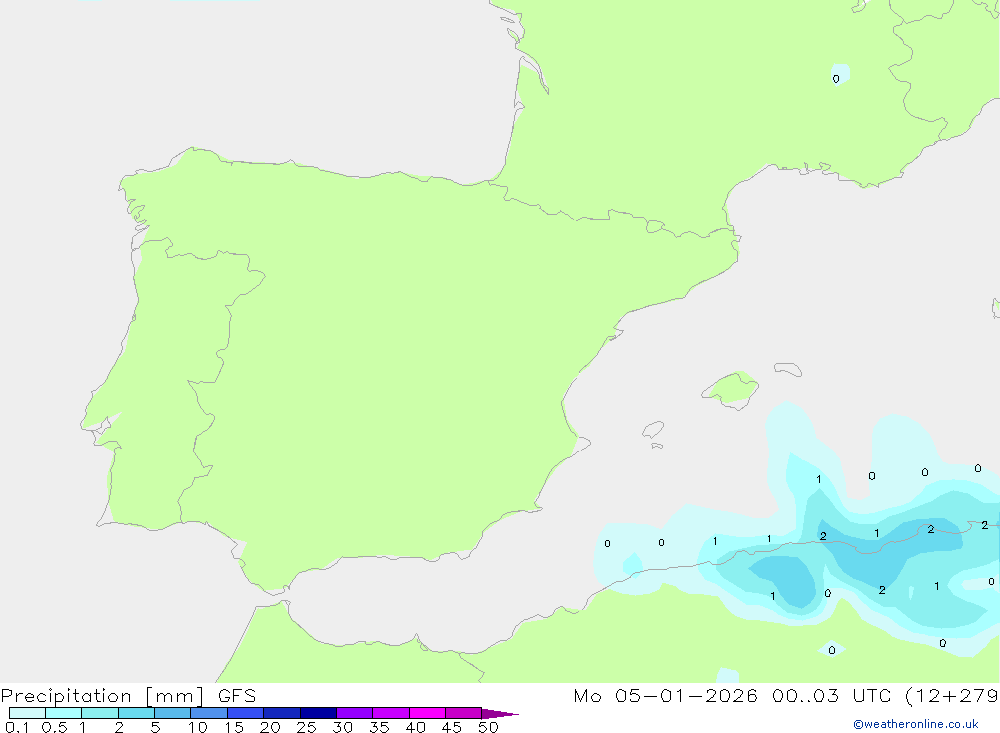Click the '30' legend scale number

(342, 727)
